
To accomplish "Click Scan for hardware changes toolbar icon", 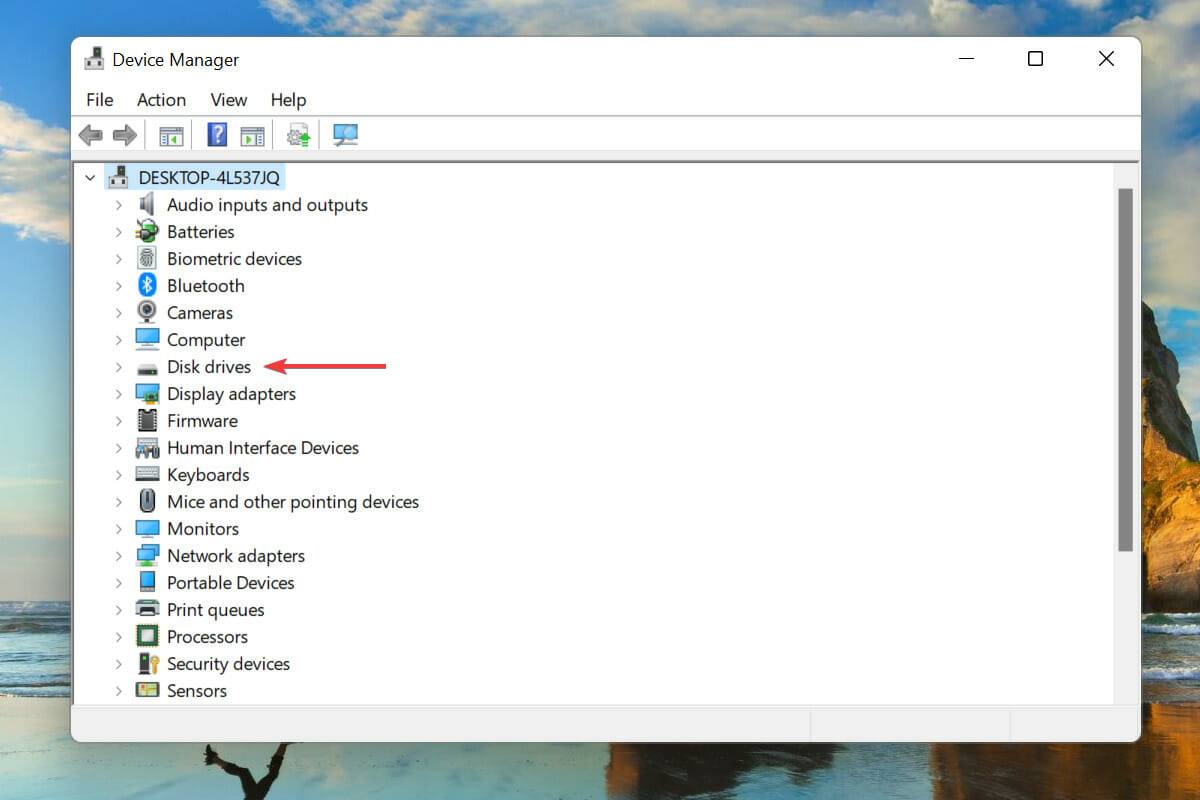I will pyautogui.click(x=345, y=135).
